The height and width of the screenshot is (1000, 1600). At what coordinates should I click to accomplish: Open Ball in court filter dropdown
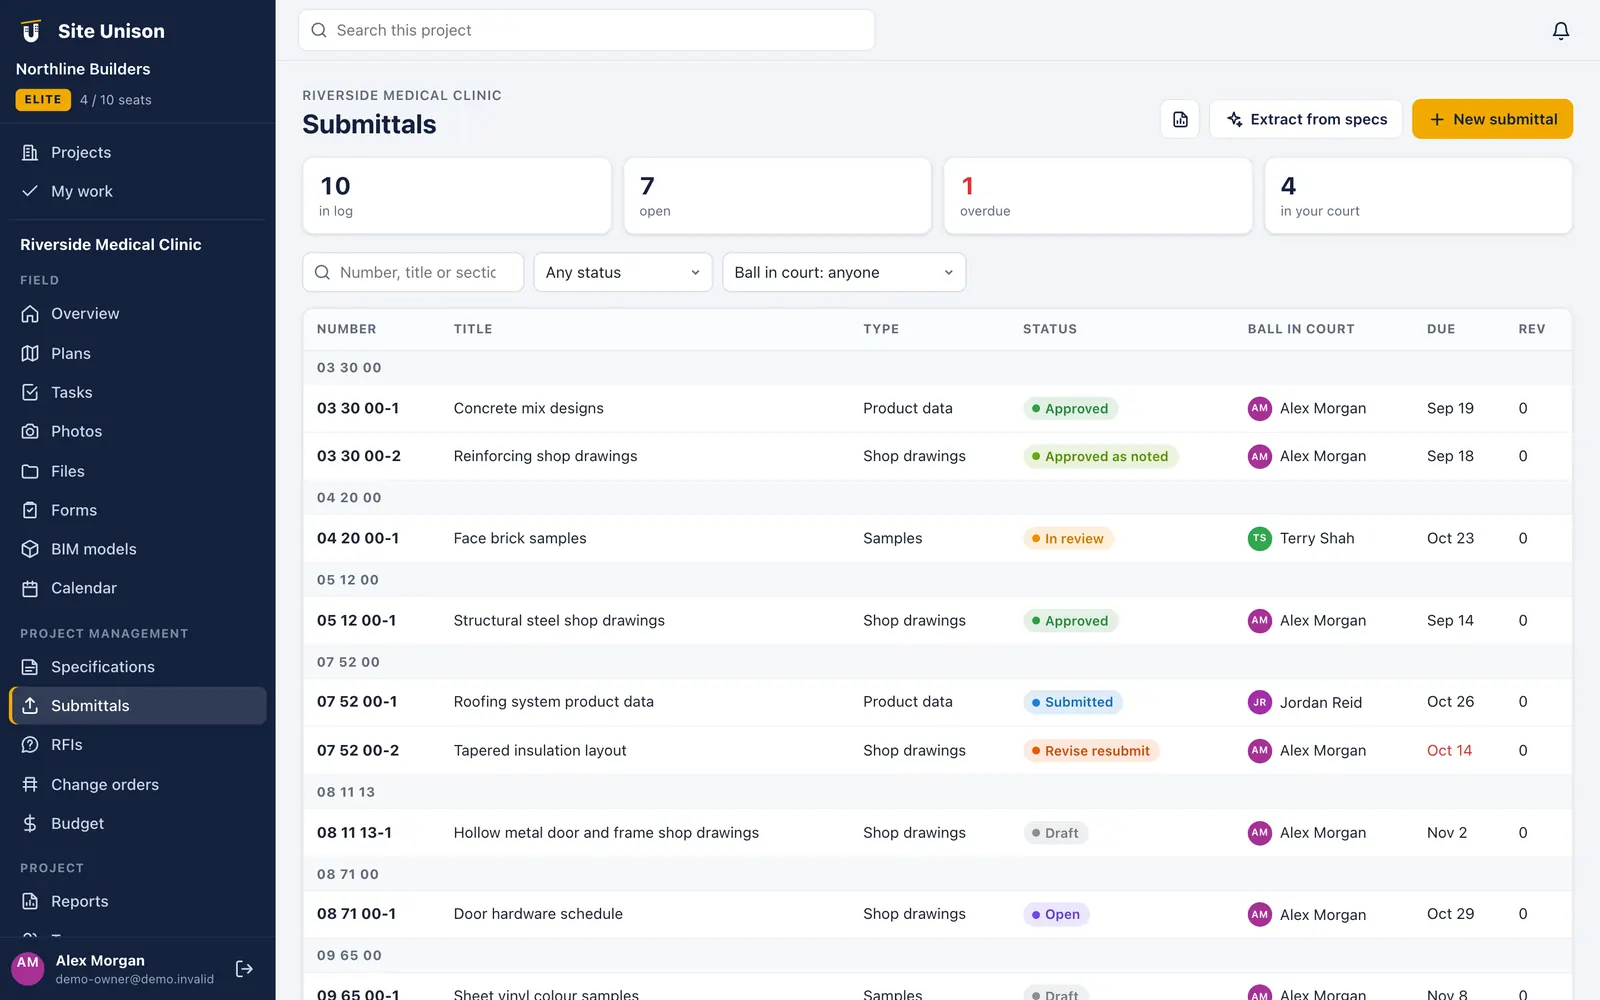[844, 272]
